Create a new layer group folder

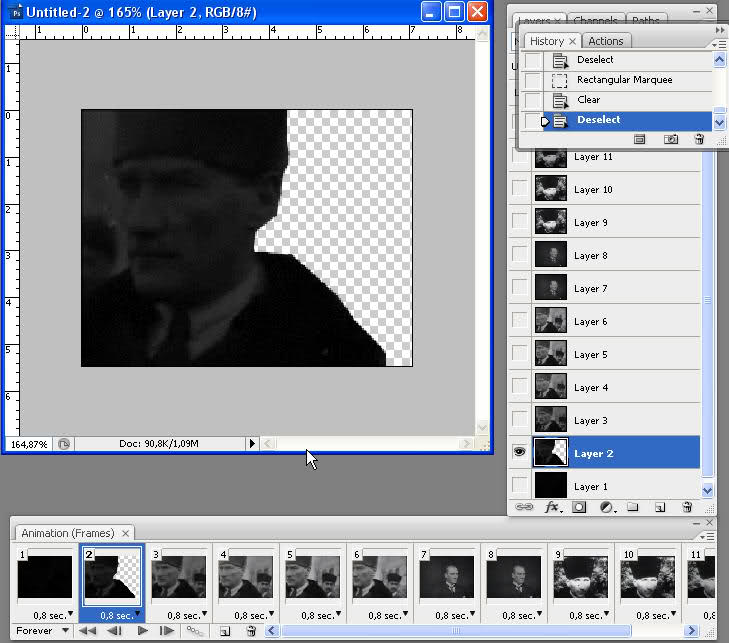(x=633, y=508)
